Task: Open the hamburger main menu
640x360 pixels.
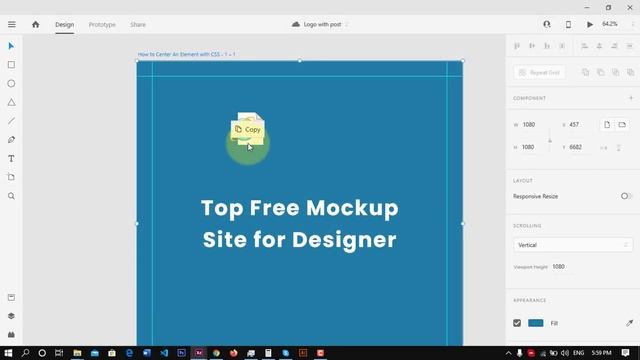Action: (x=12, y=24)
